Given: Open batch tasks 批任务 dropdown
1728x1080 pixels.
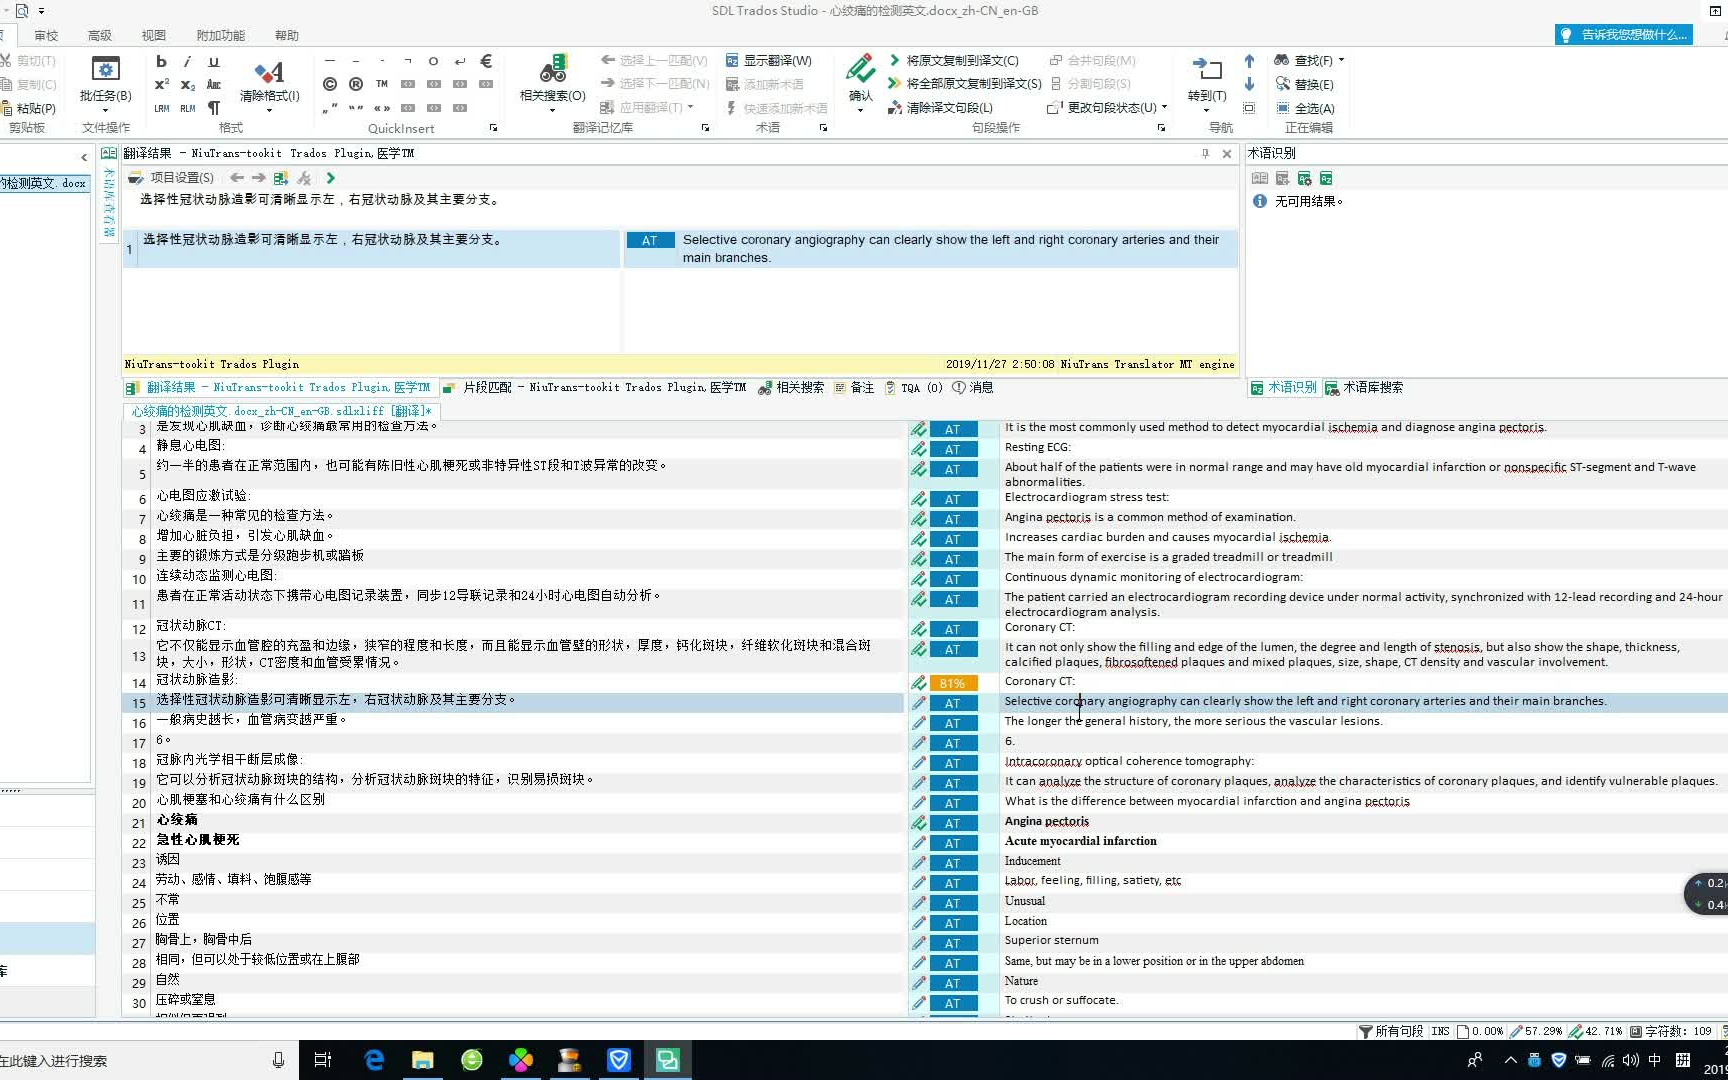Looking at the screenshot, I should click(106, 83).
